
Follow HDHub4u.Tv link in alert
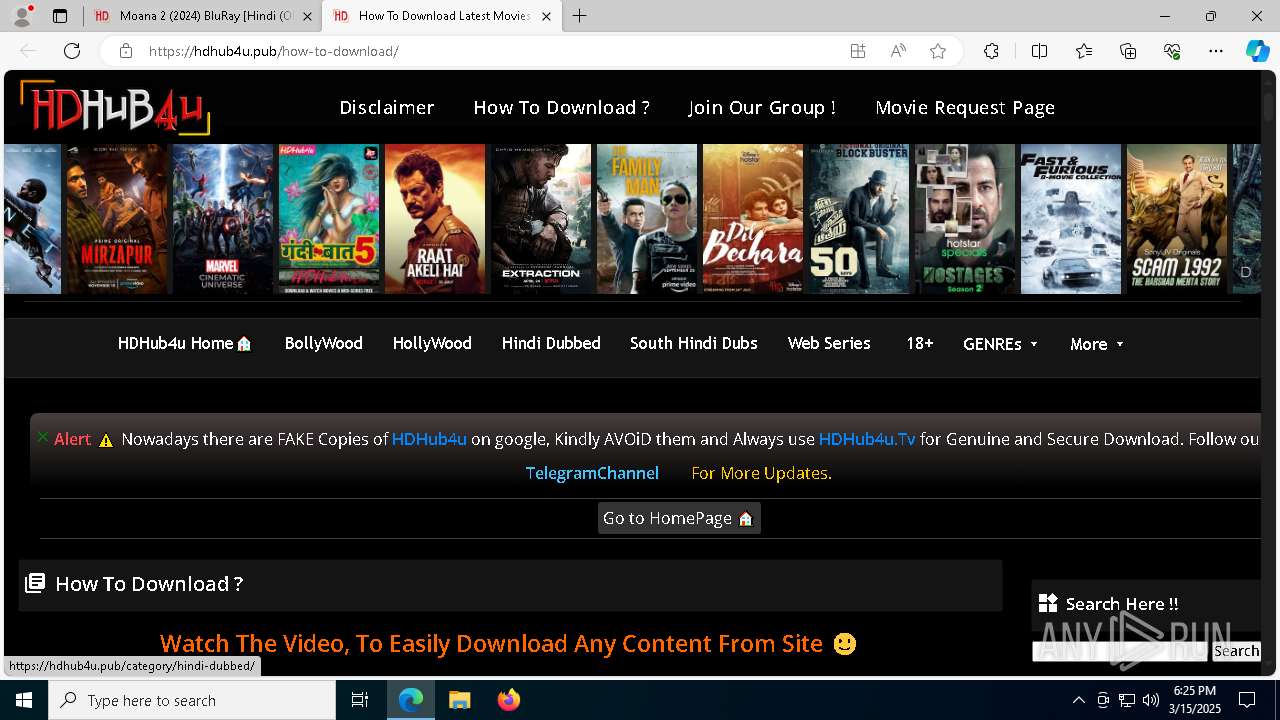(x=867, y=439)
